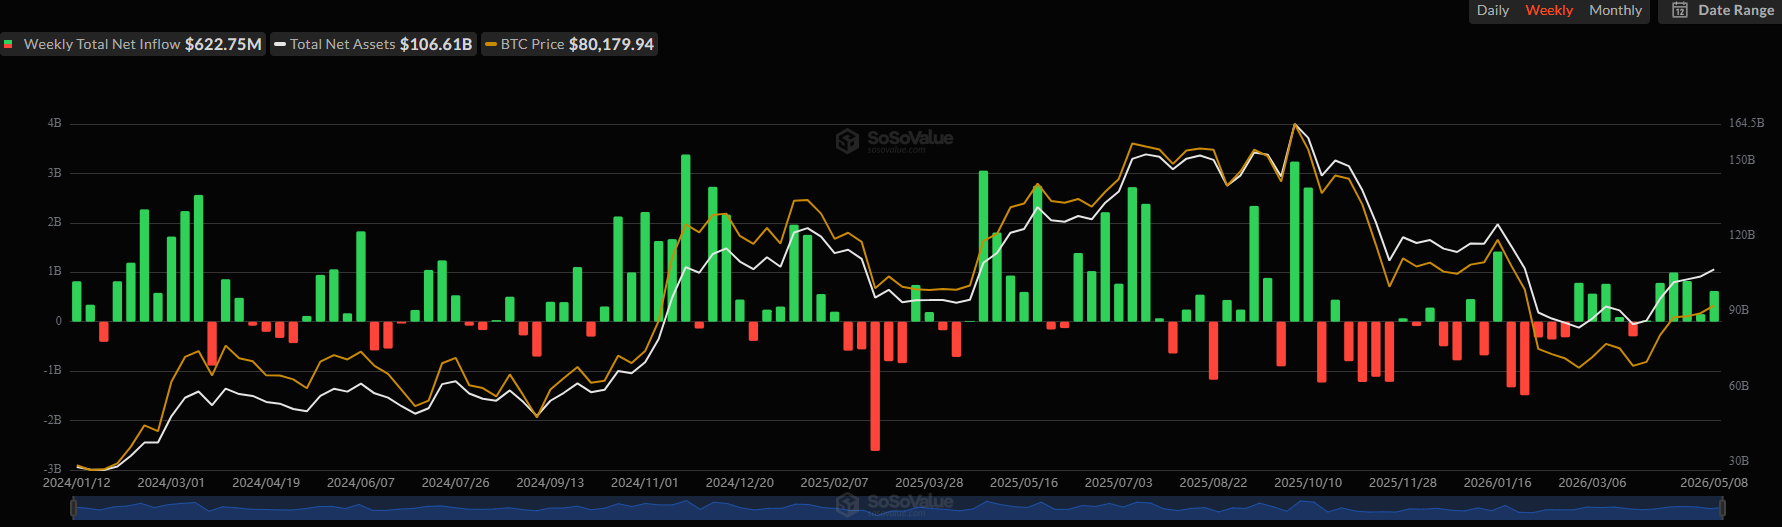
Task: Click the 2024/01/12 x-axis date label
Action: tap(76, 482)
